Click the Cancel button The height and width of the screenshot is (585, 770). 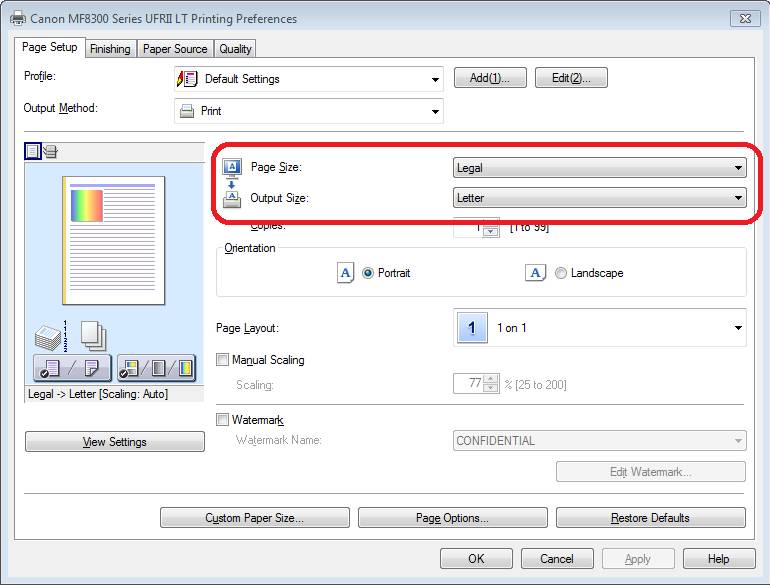[x=557, y=558]
